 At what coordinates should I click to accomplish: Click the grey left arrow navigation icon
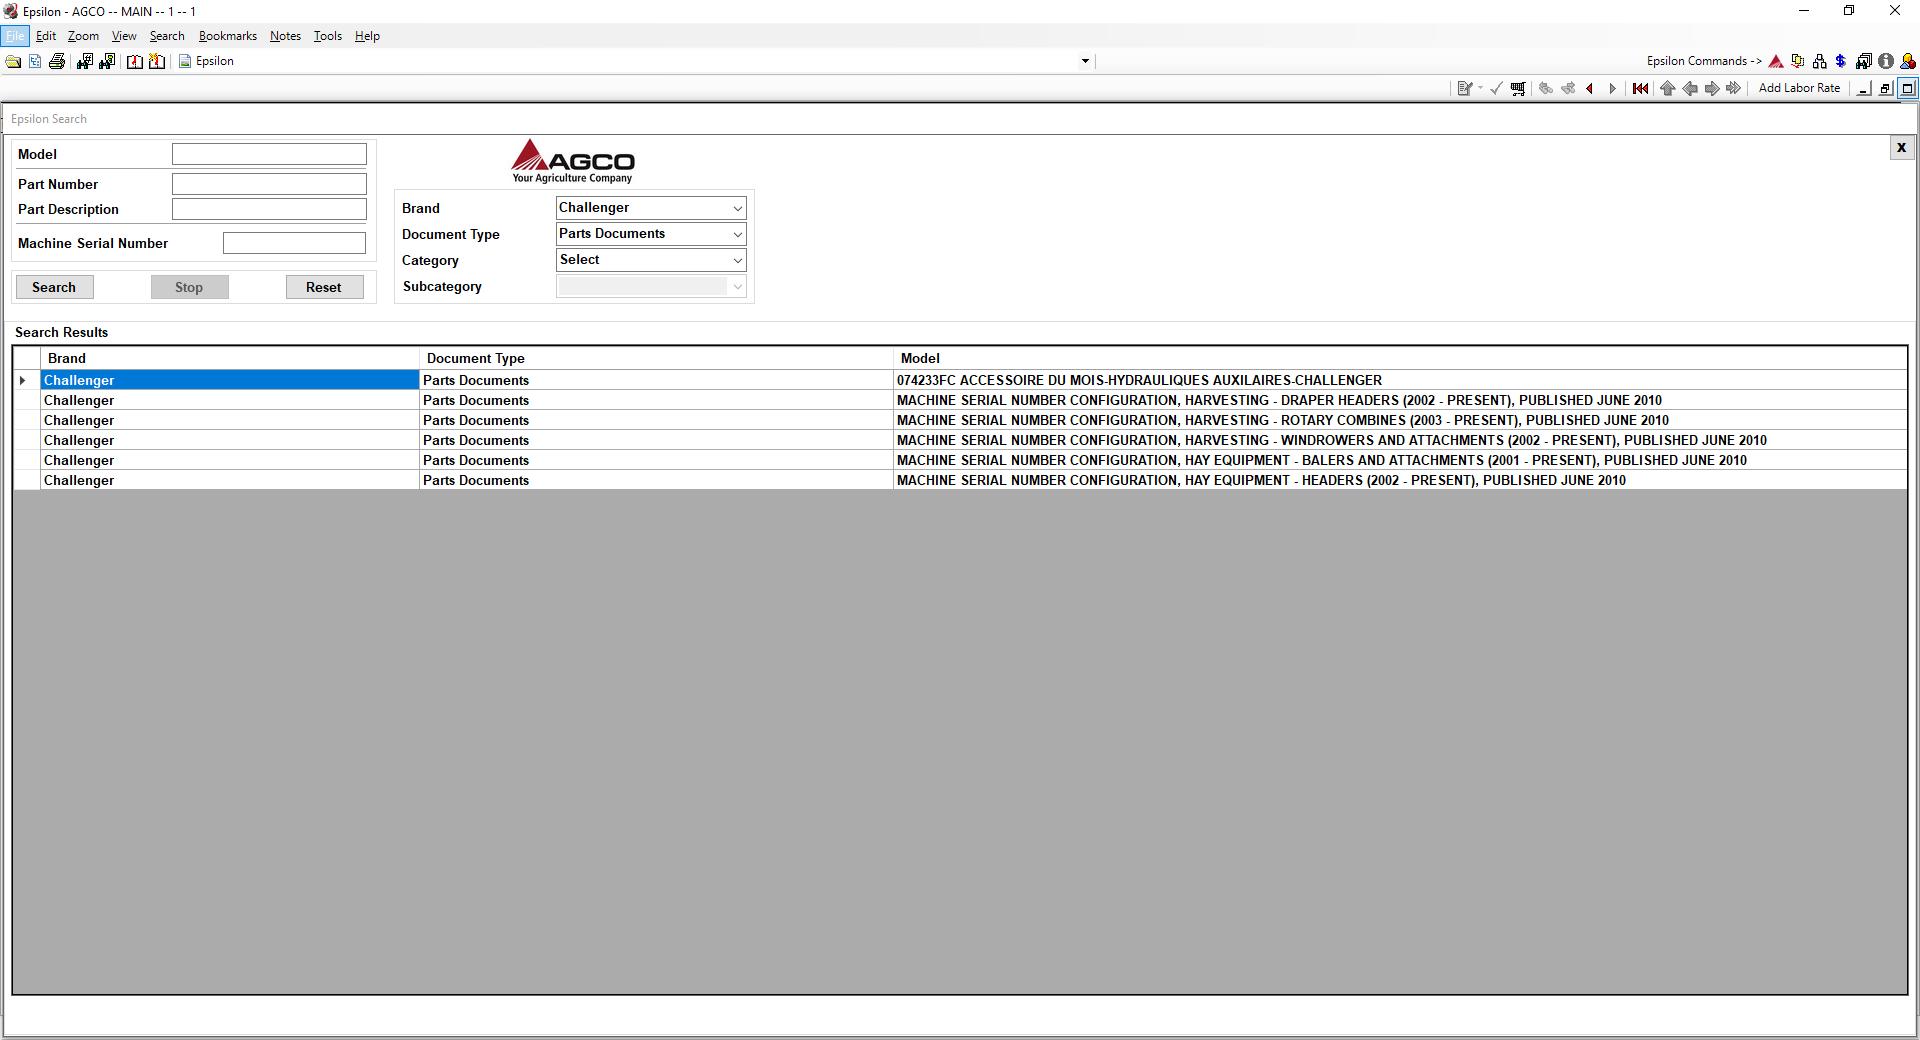coord(1690,89)
